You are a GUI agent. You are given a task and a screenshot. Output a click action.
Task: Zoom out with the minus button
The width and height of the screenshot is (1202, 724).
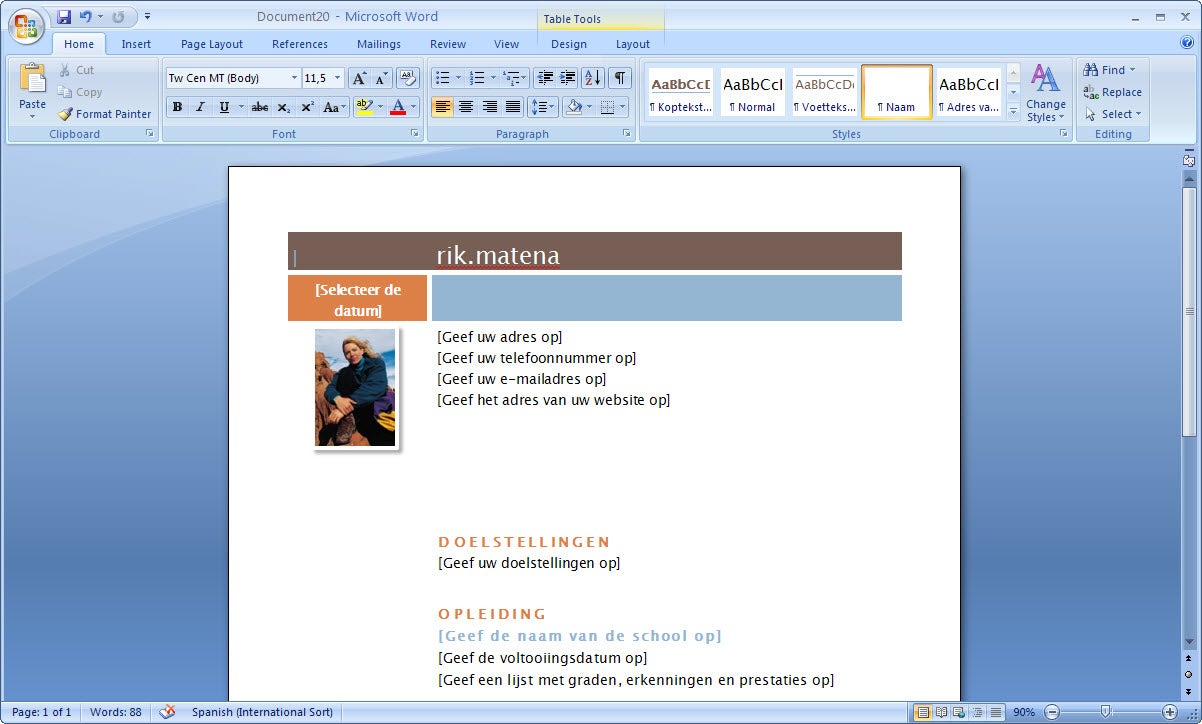pos(1051,712)
